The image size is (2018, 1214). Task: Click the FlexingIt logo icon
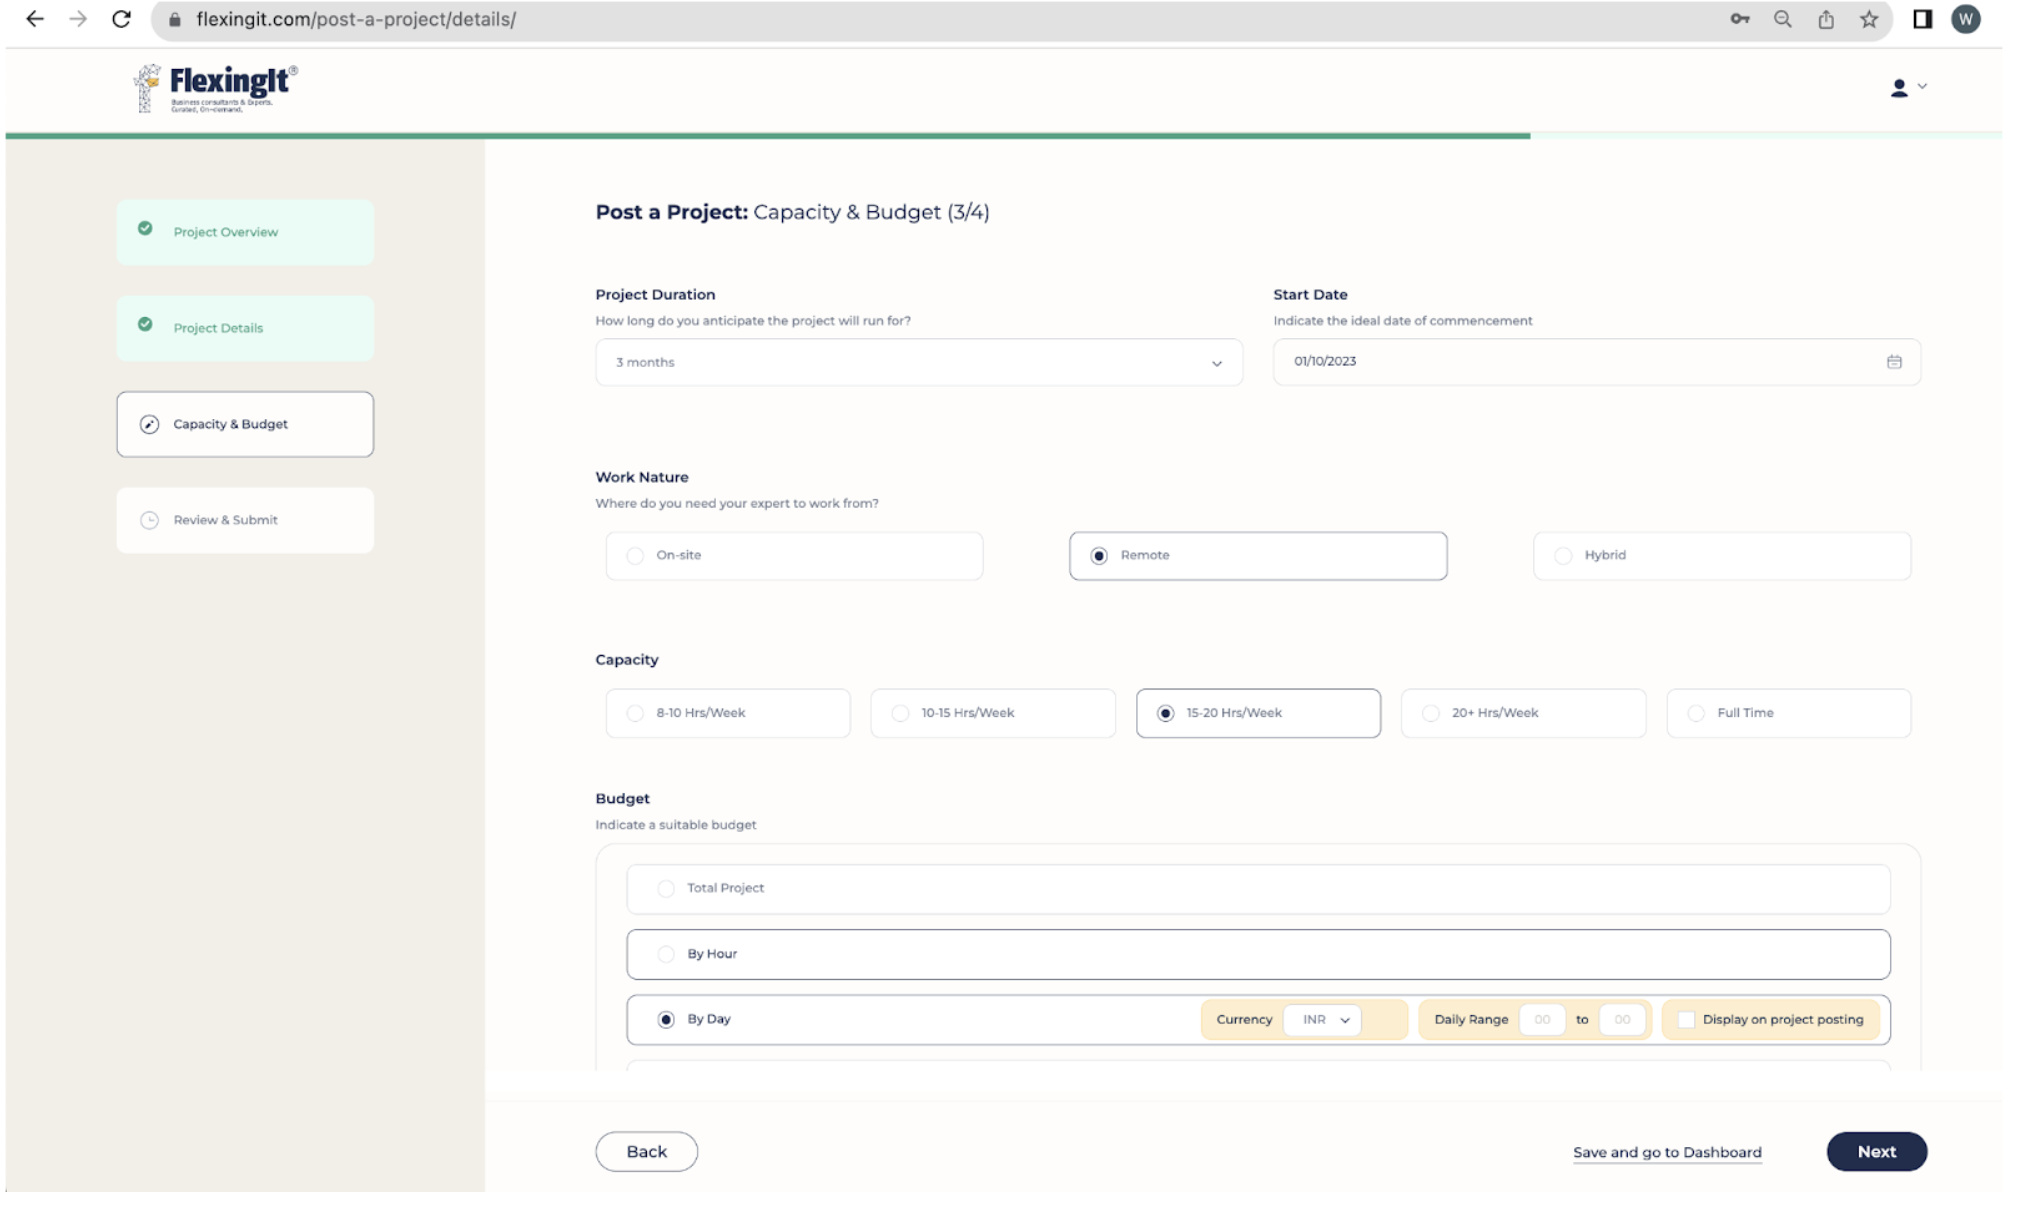click(x=146, y=88)
